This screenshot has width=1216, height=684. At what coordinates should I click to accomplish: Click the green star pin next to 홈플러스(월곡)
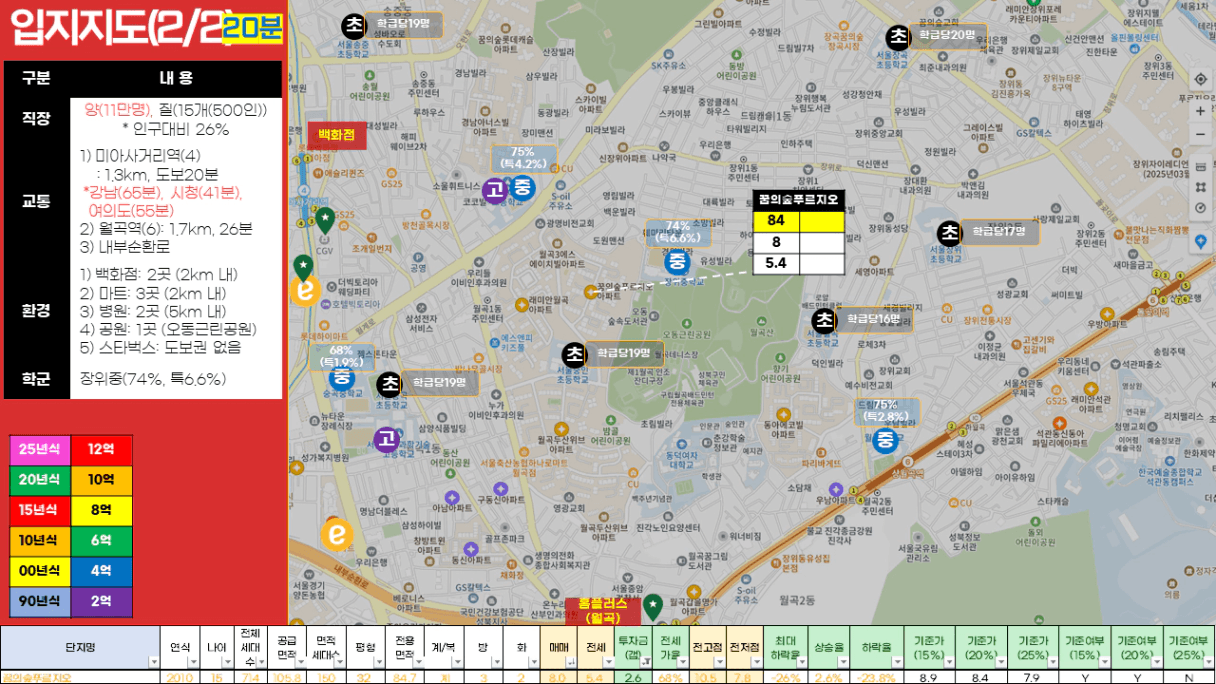(652, 605)
